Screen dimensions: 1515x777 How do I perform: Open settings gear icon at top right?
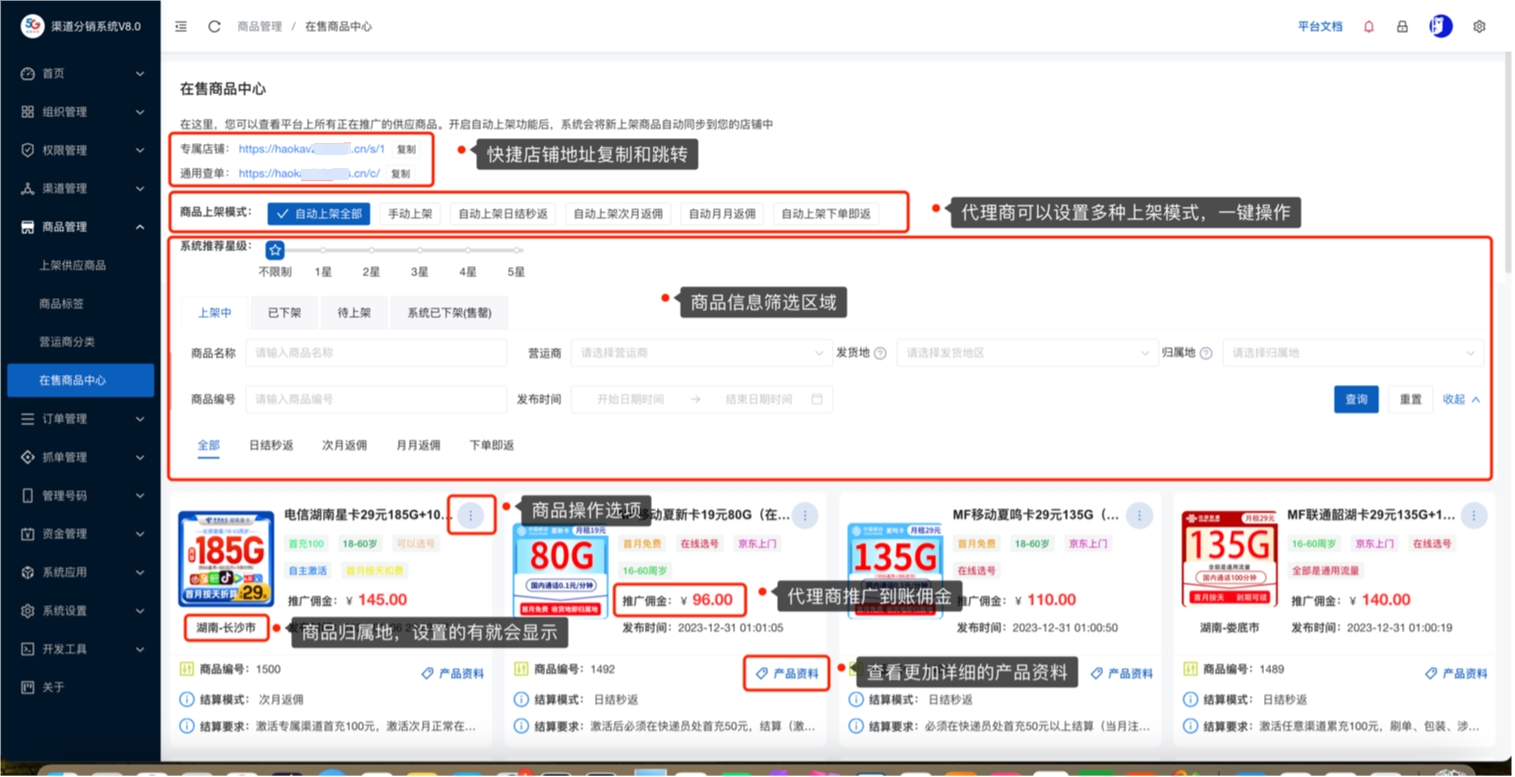pos(1479,27)
